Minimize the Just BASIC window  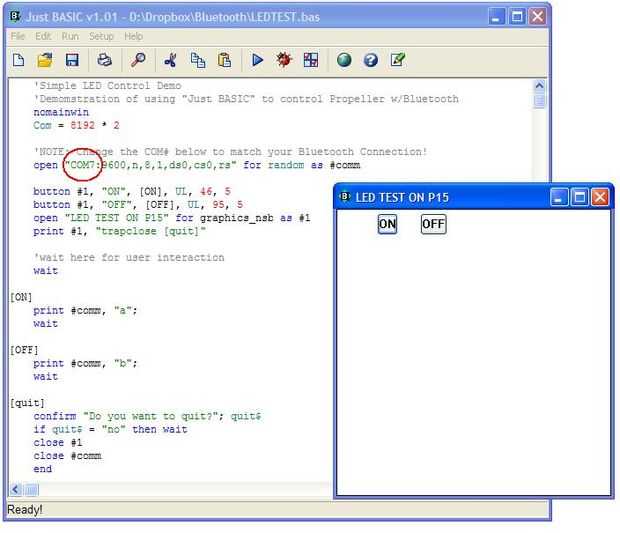pos(496,17)
